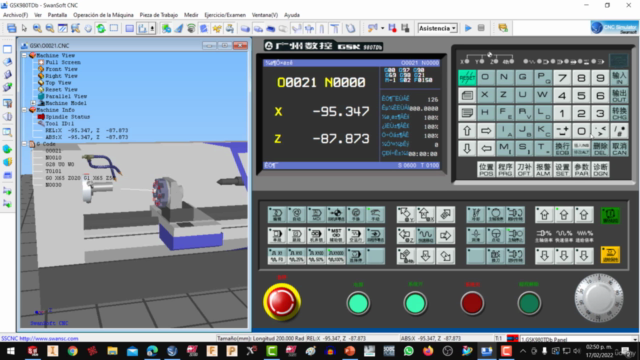
Task: Click the handwheel rotary dial
Action: coord(599,298)
